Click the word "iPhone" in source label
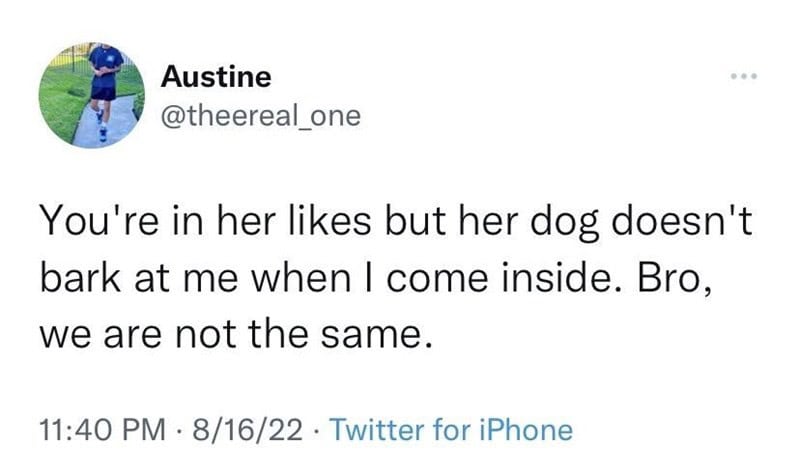 [x=526, y=429]
